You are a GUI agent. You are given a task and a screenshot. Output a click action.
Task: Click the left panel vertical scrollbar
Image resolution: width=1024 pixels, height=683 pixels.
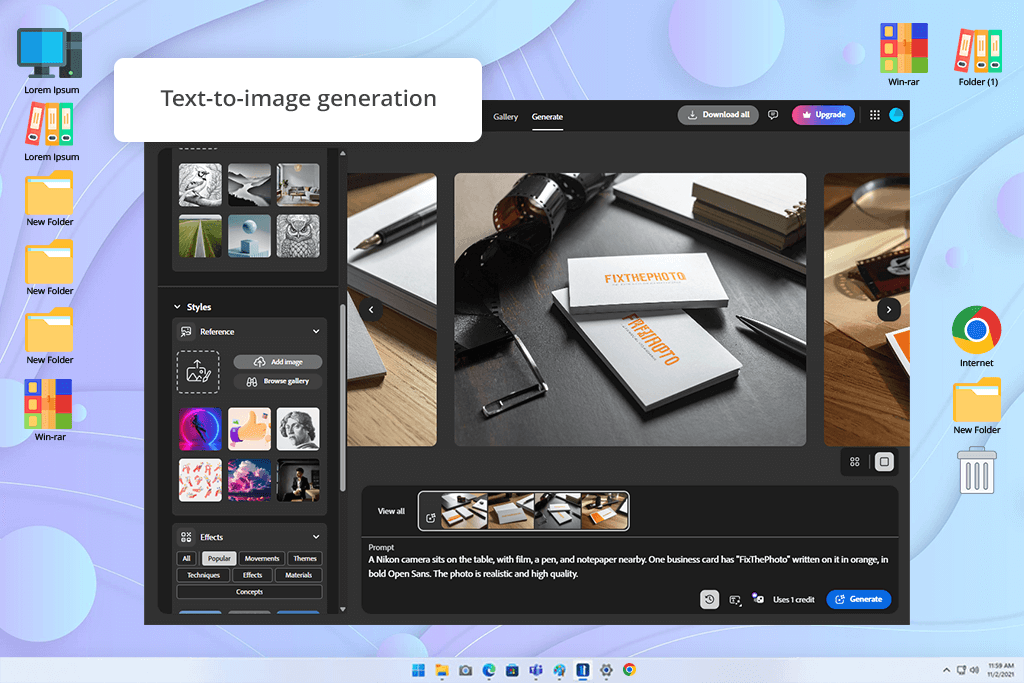pos(343,398)
